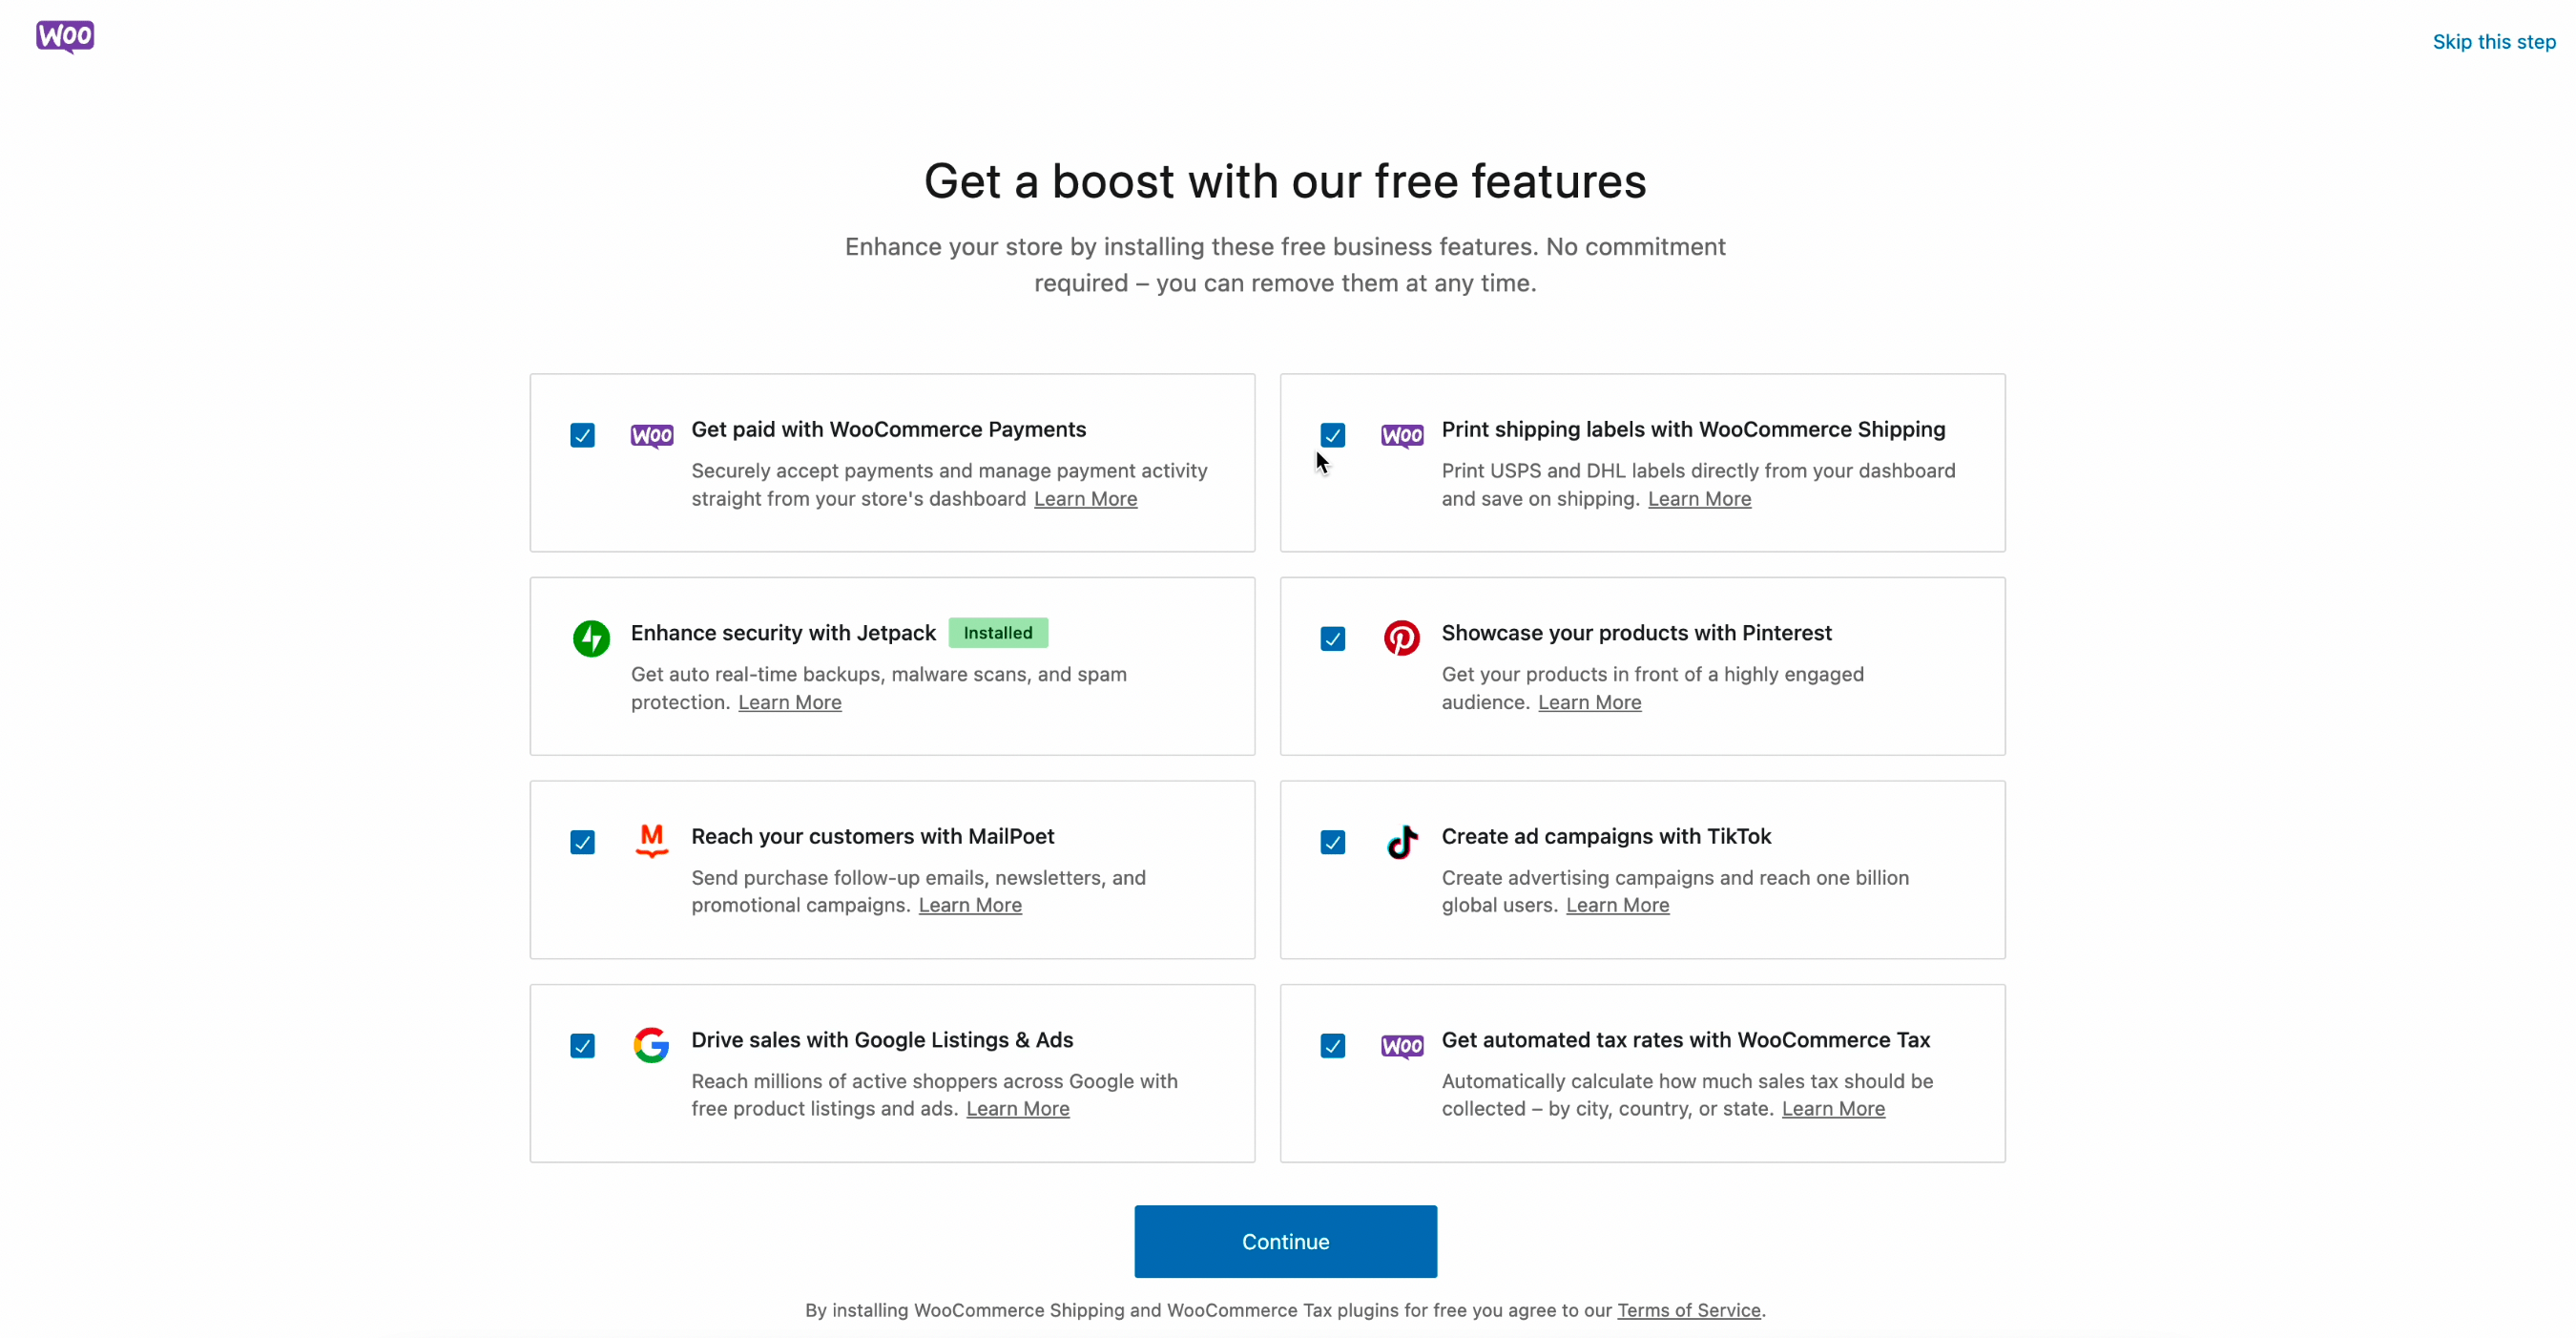Image resolution: width=2576 pixels, height=1338 pixels.
Task: Uncheck the Print shipping labels checkbox
Action: [x=1332, y=435]
